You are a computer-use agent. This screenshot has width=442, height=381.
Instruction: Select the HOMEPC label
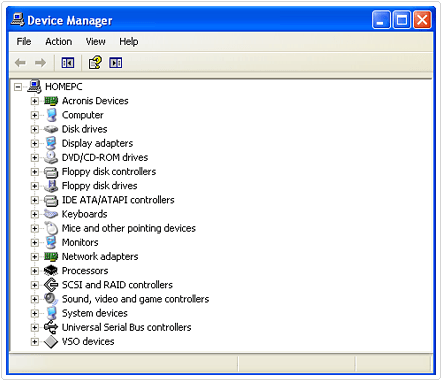64,87
